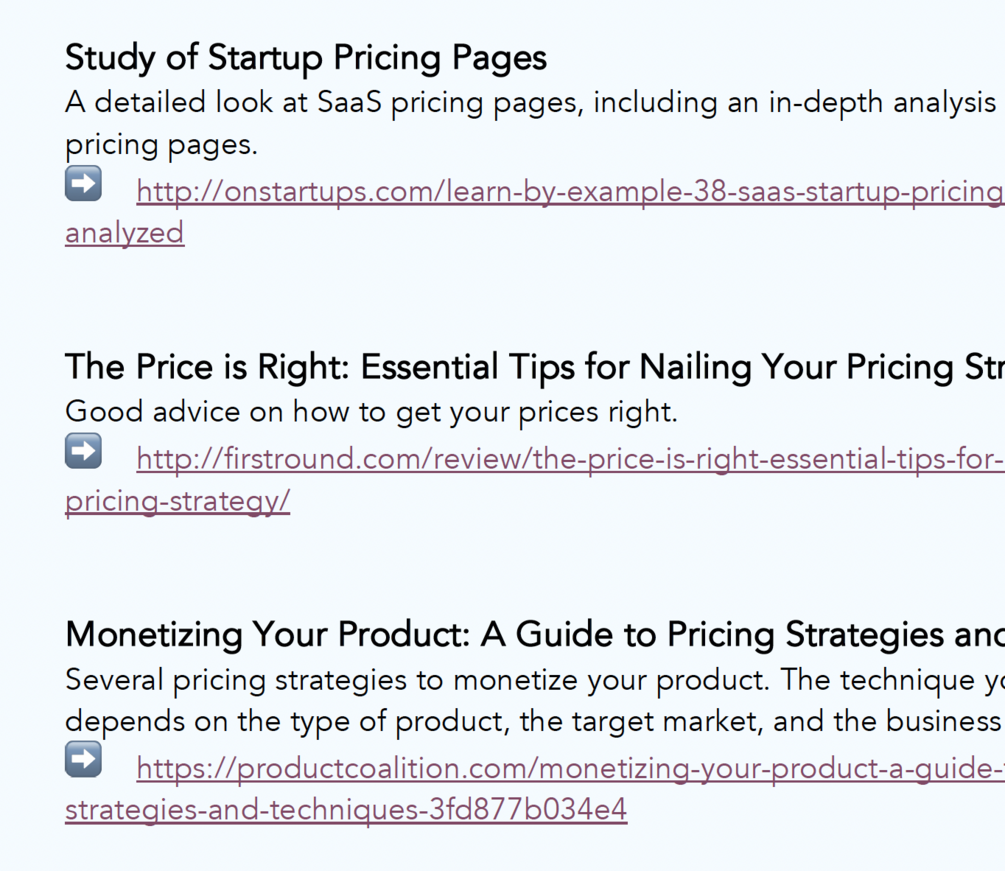Click the 'Good advice on how to' sentence
The width and height of the screenshot is (1005, 871).
pos(371,411)
